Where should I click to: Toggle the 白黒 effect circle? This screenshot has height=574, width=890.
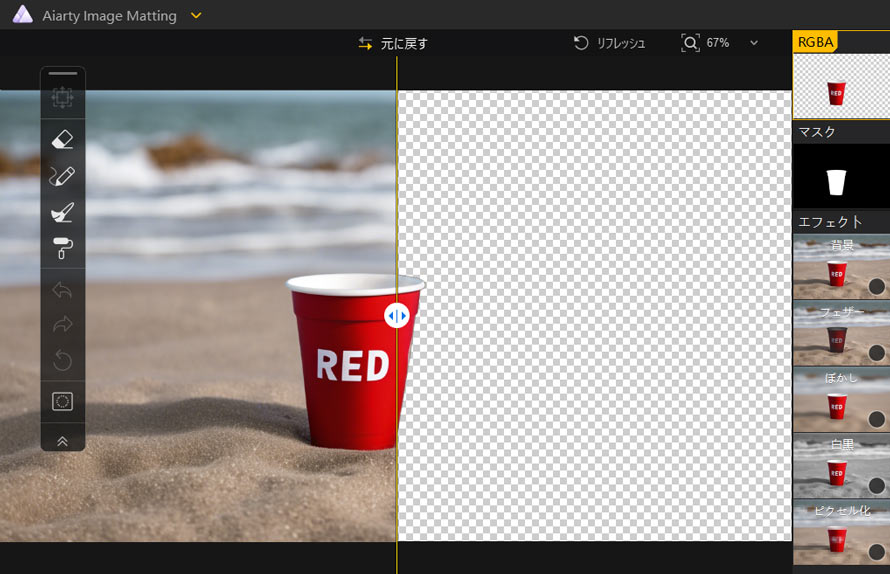(x=877, y=486)
